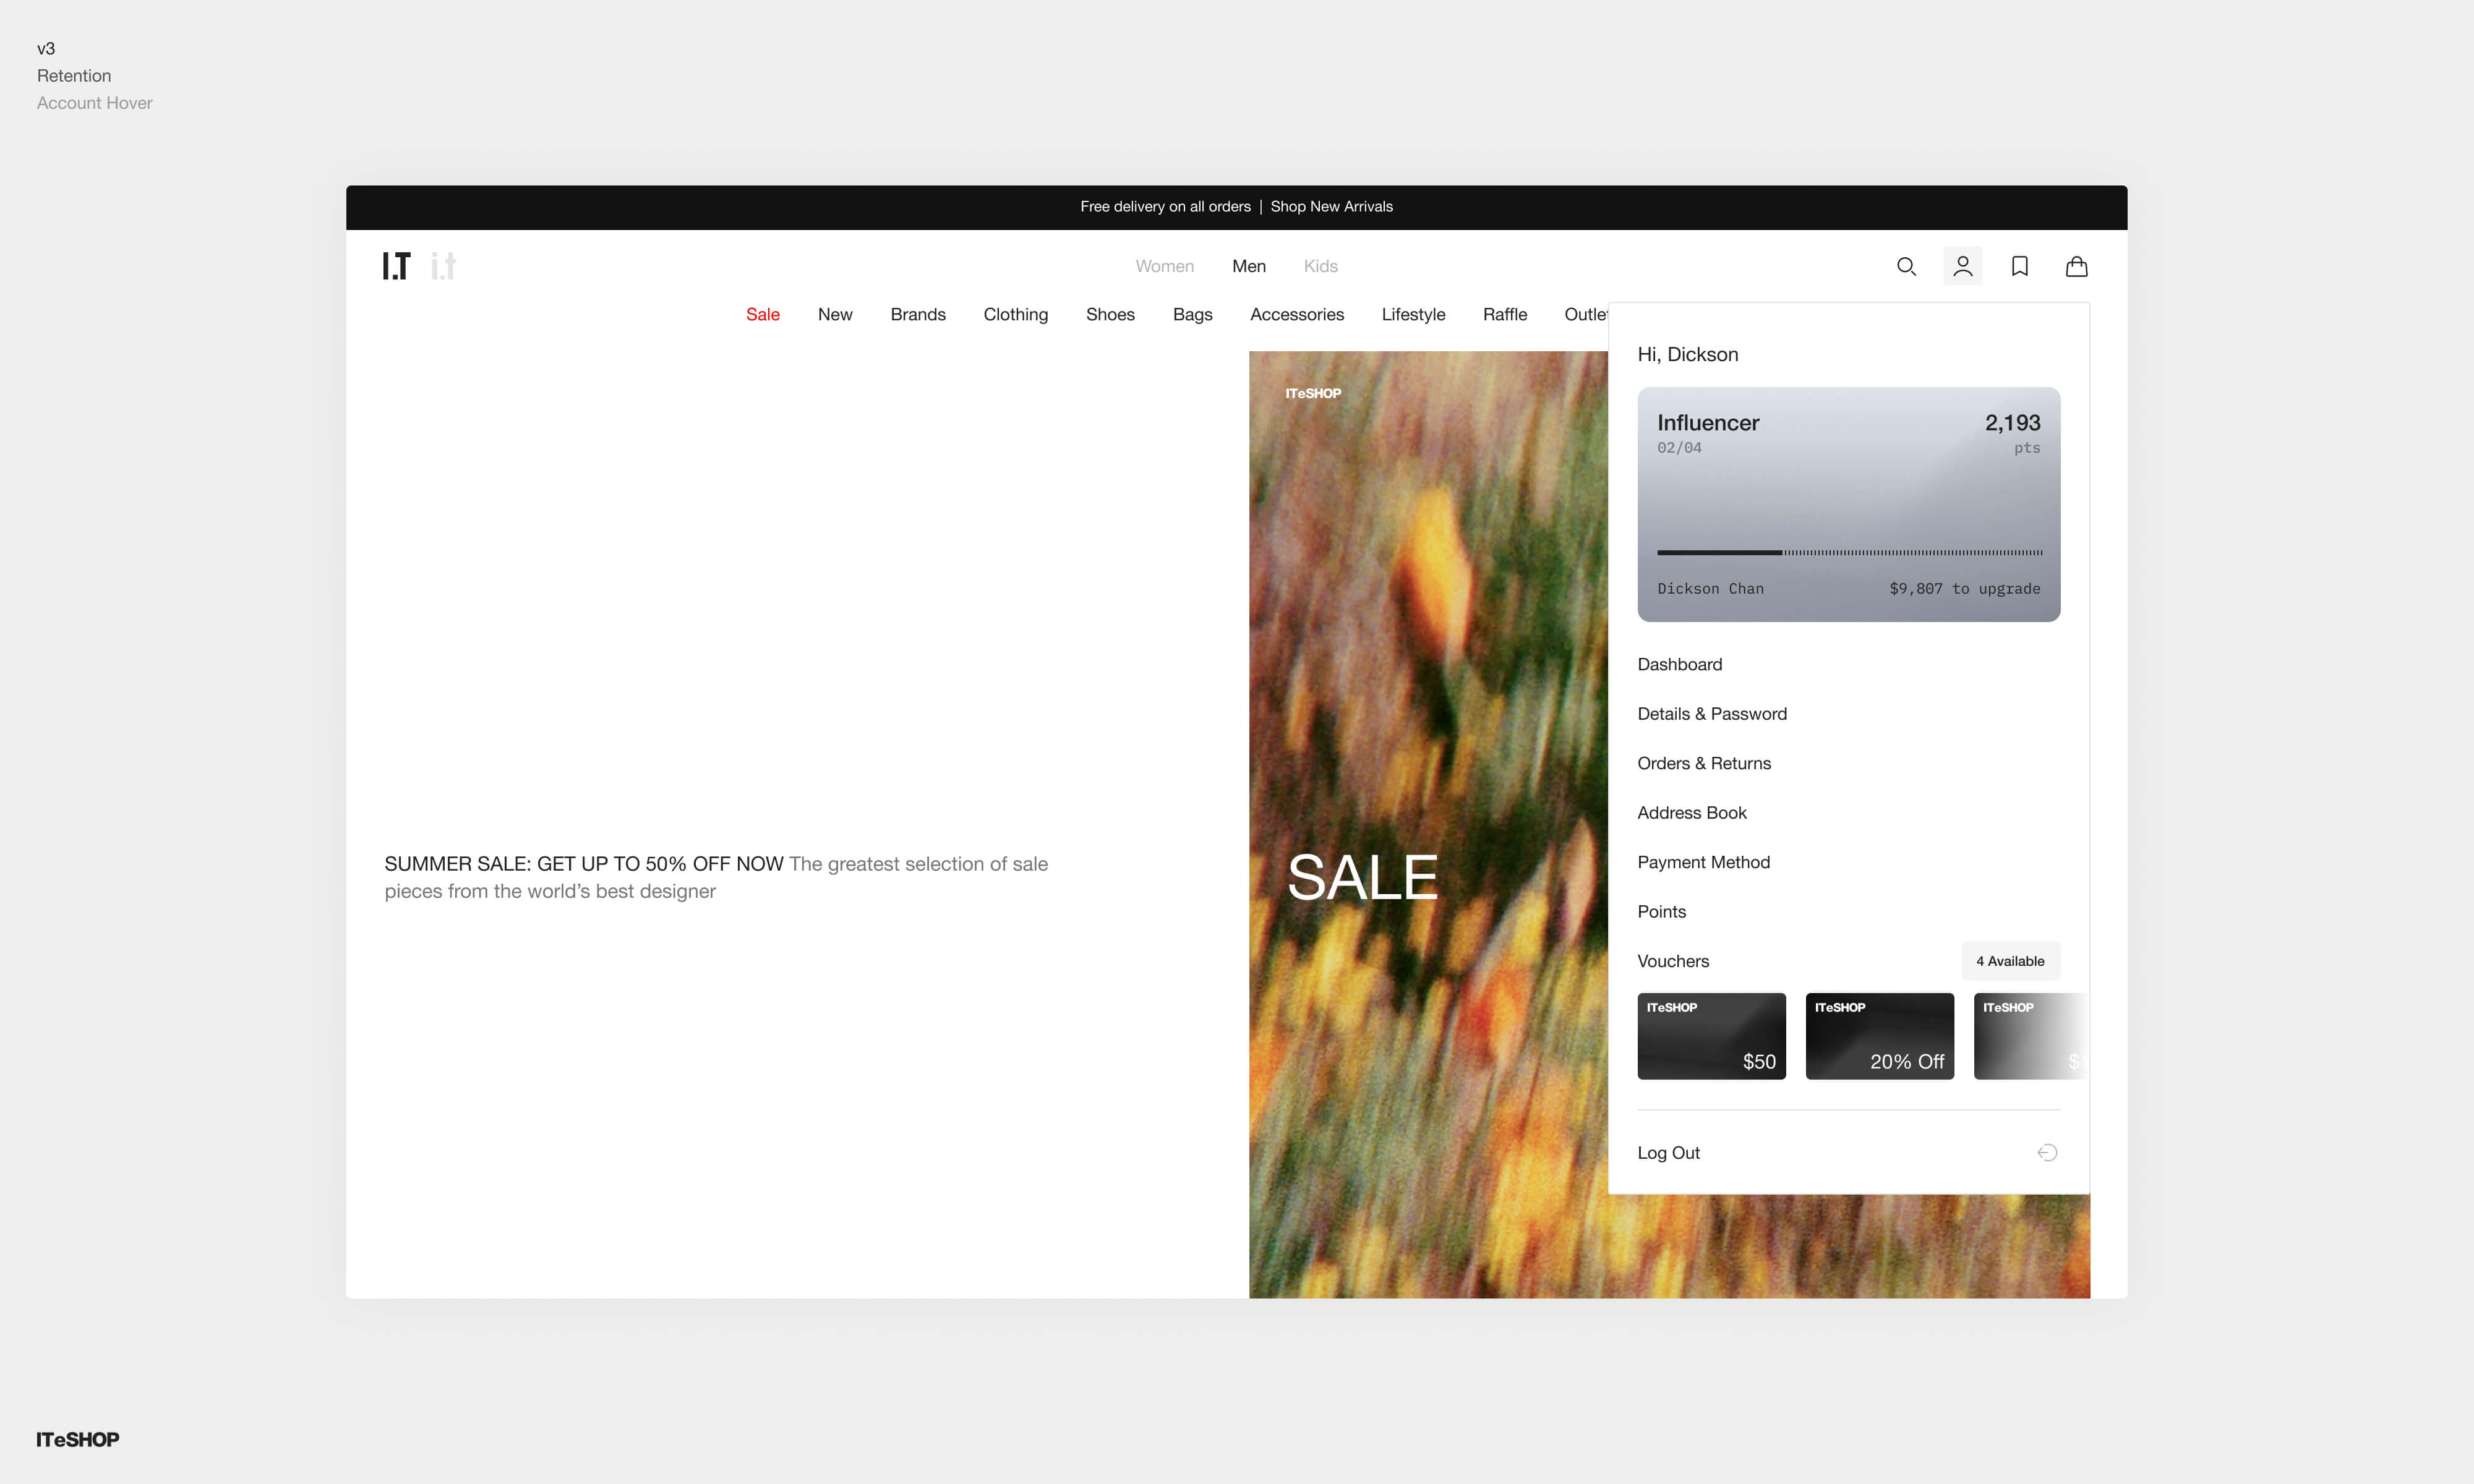Click Log Out
This screenshot has width=2474, height=1484.
tap(1668, 1153)
